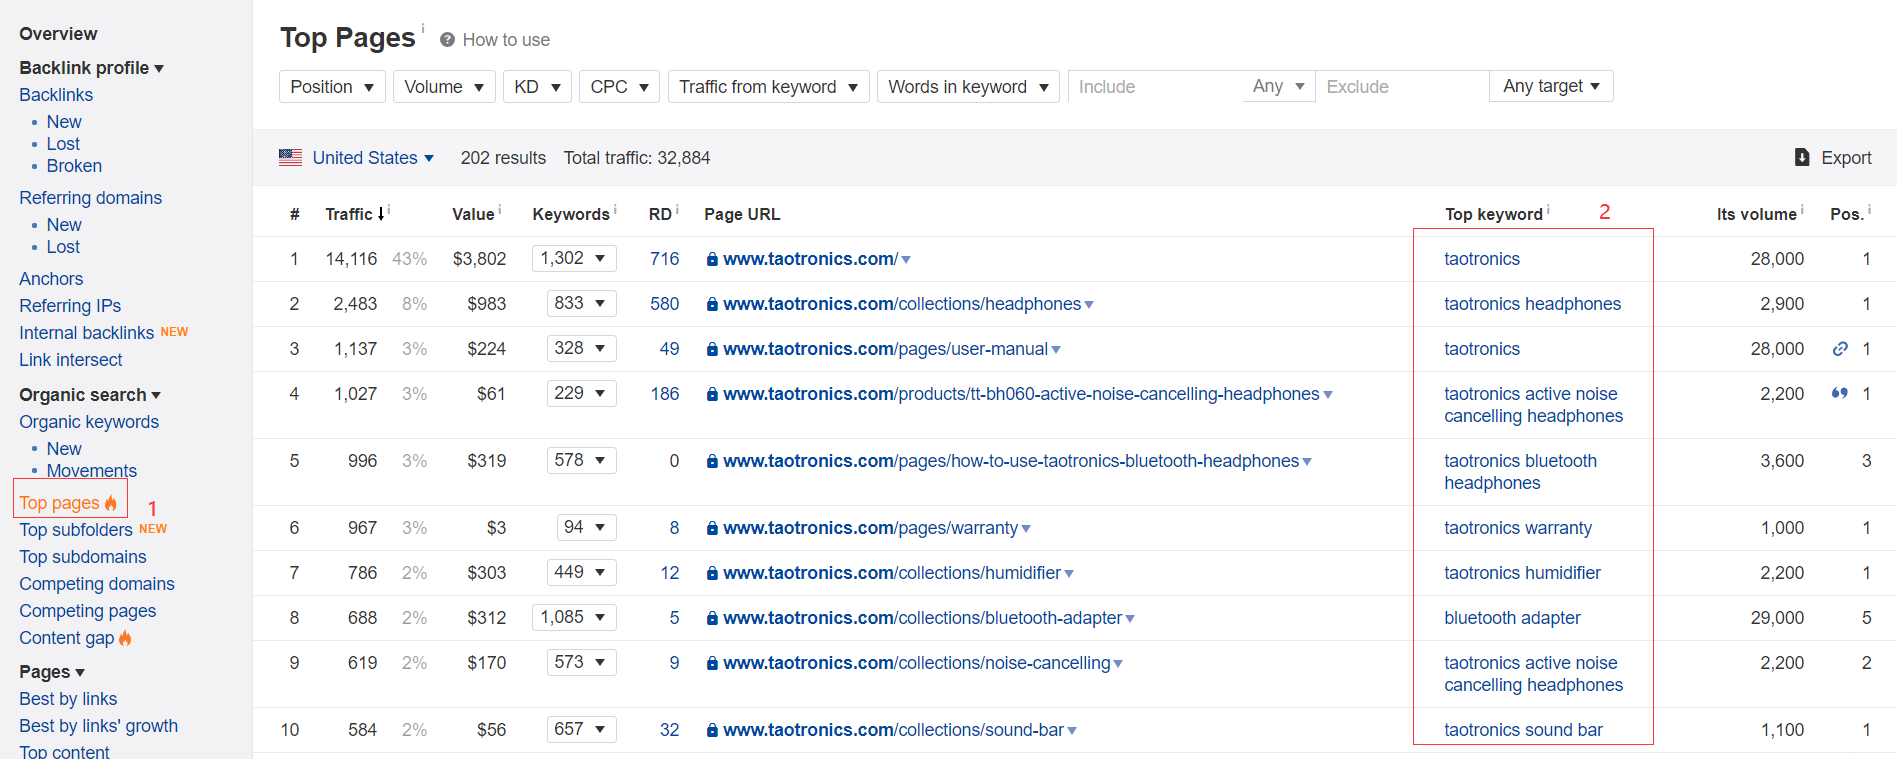Click the United States flag icon
The width and height of the screenshot is (1897, 759).
point(290,157)
